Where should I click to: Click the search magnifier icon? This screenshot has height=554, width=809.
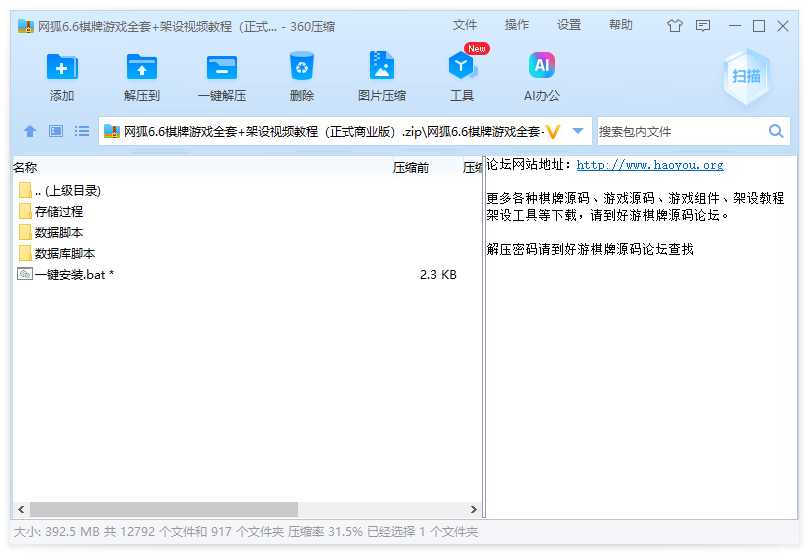pyautogui.click(x=776, y=131)
